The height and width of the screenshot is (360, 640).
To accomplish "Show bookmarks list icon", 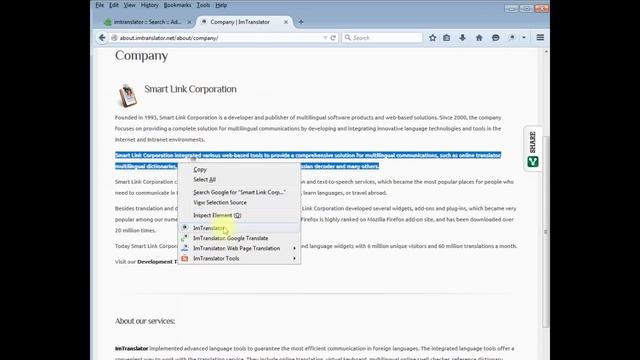I will tap(447, 38).
